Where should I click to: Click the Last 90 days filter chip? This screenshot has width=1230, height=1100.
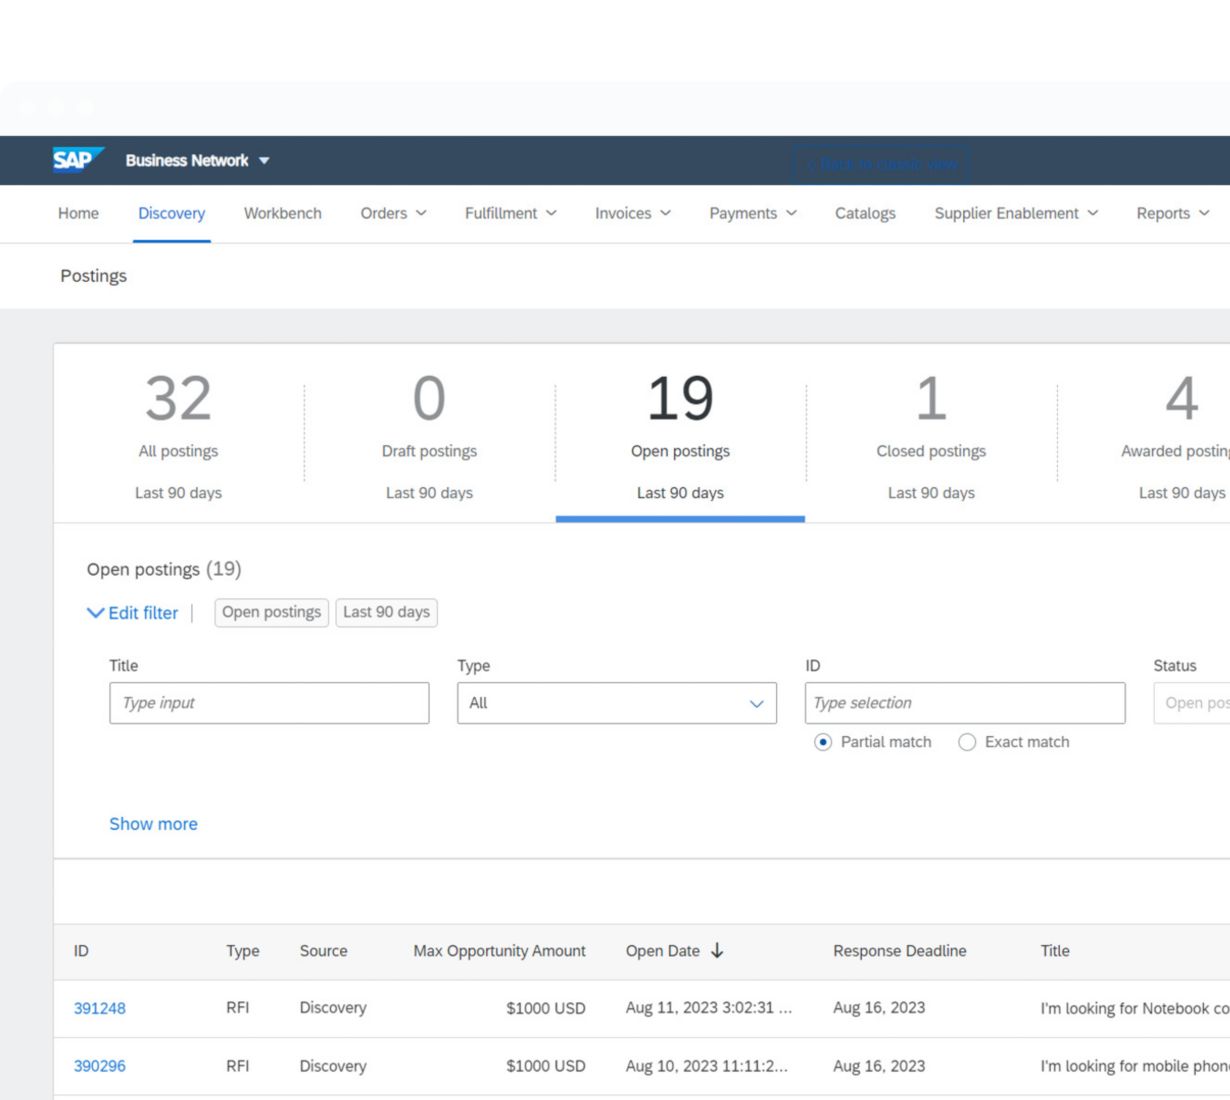(386, 612)
